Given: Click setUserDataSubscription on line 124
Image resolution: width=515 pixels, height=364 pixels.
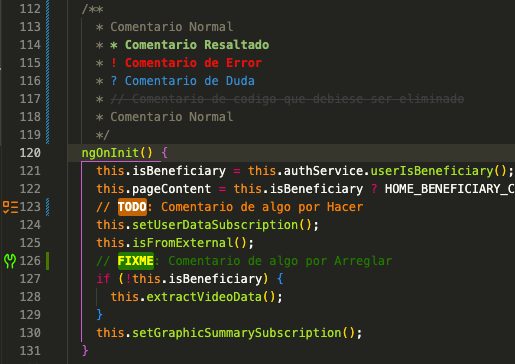Looking at the screenshot, I should point(215,225).
